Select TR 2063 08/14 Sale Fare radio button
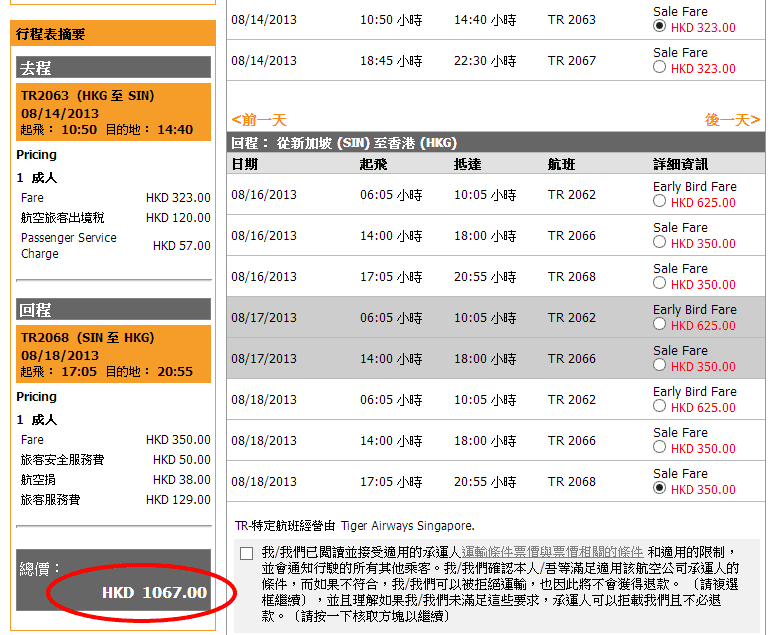773x635 pixels. (x=659, y=27)
